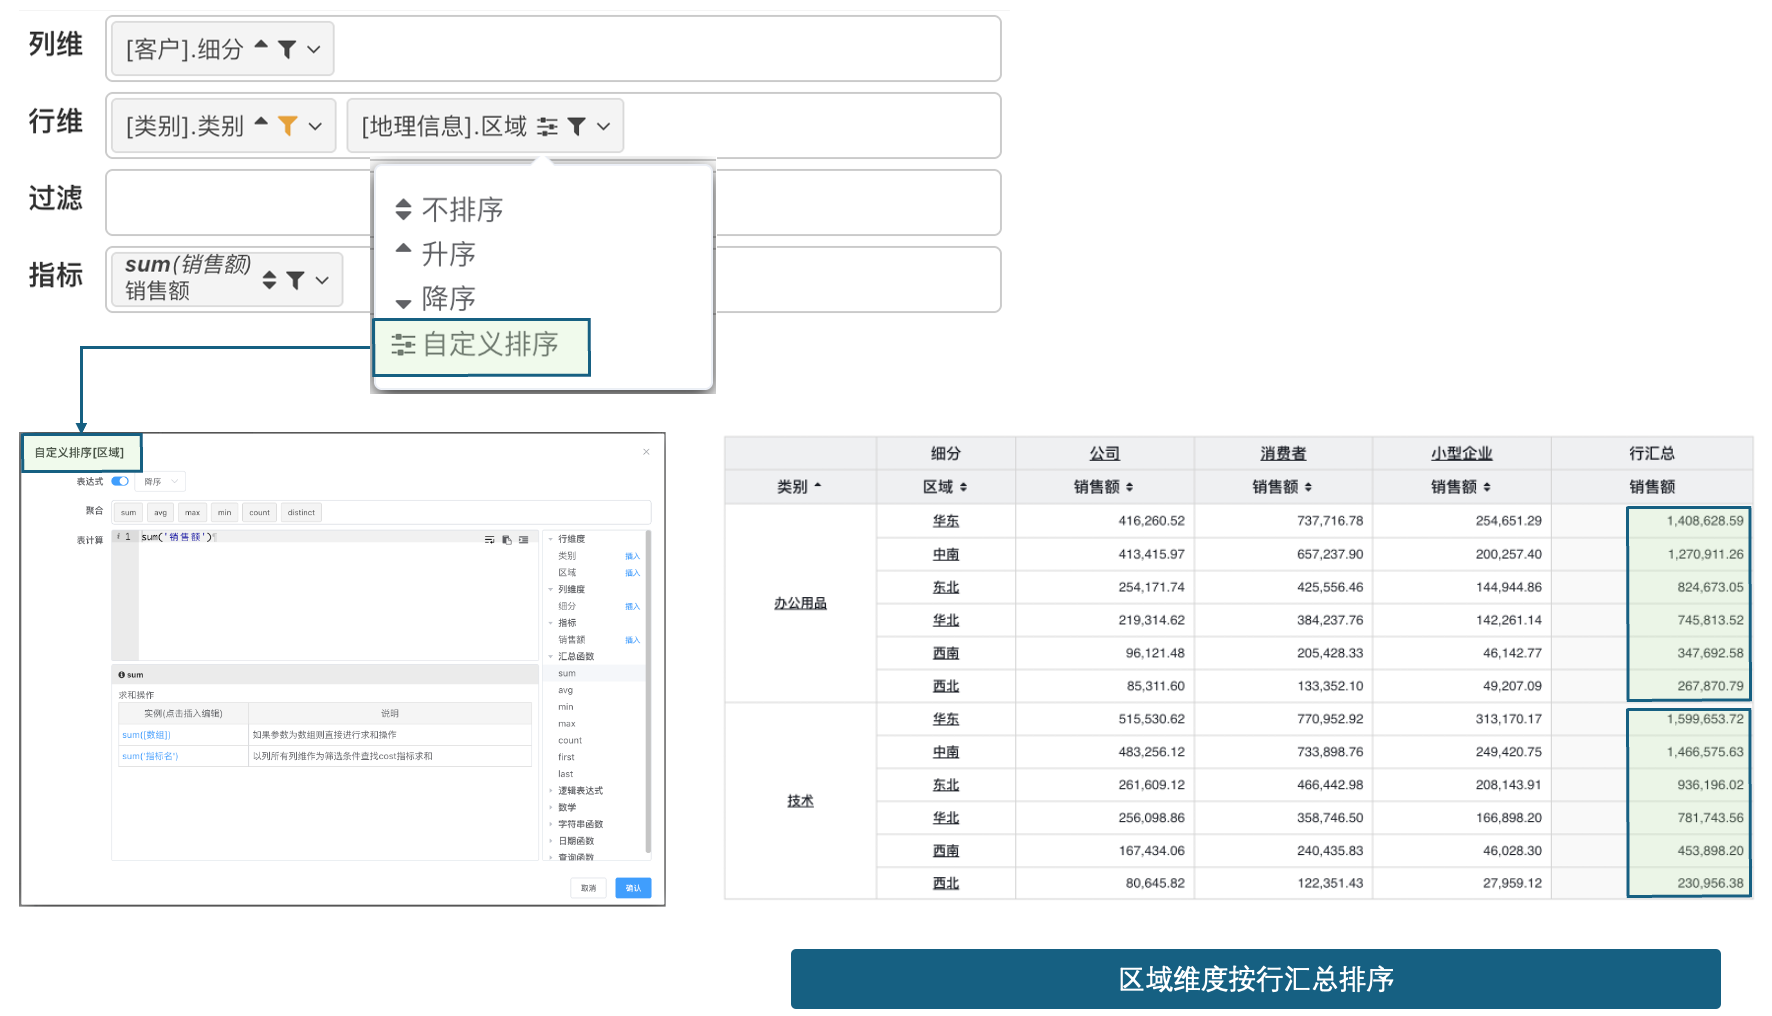Screen dimensions: 1772x1016
Task: Insert example sum([数组]) into editor
Action: 146,735
